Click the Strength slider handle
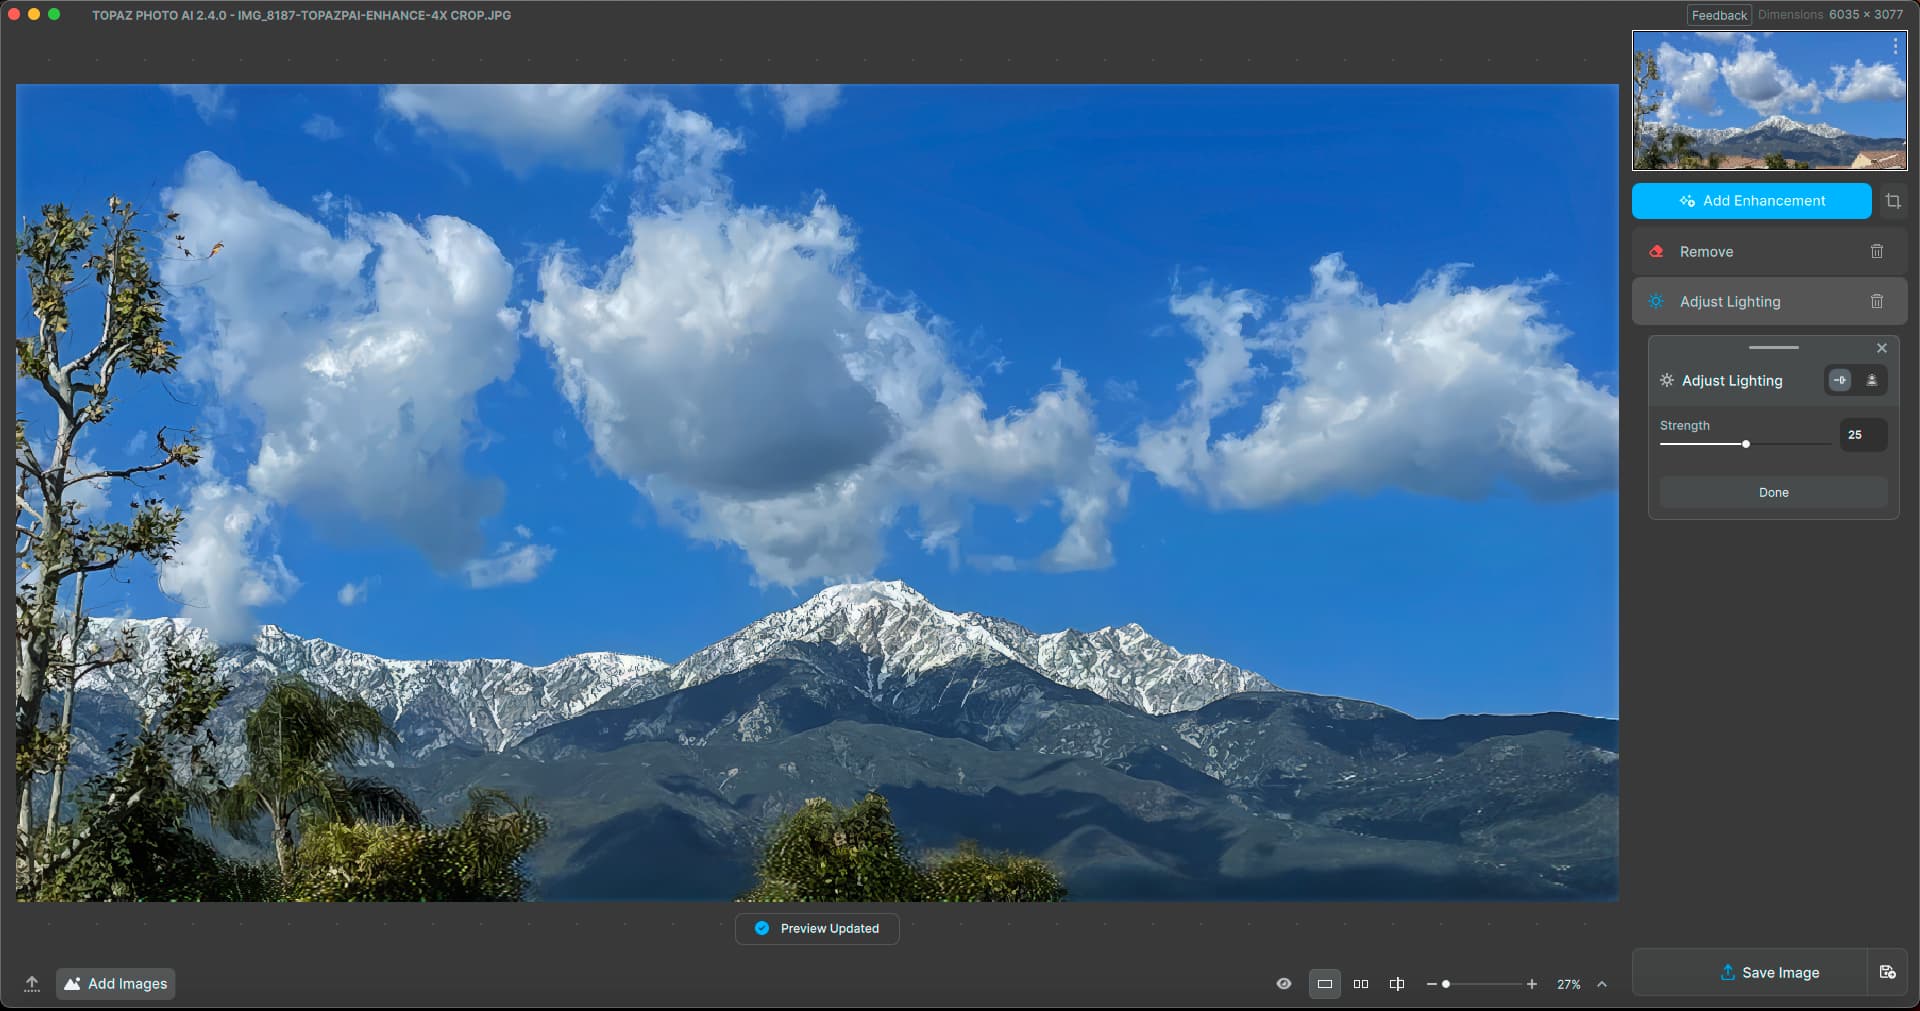This screenshot has height=1011, width=1920. [1746, 444]
